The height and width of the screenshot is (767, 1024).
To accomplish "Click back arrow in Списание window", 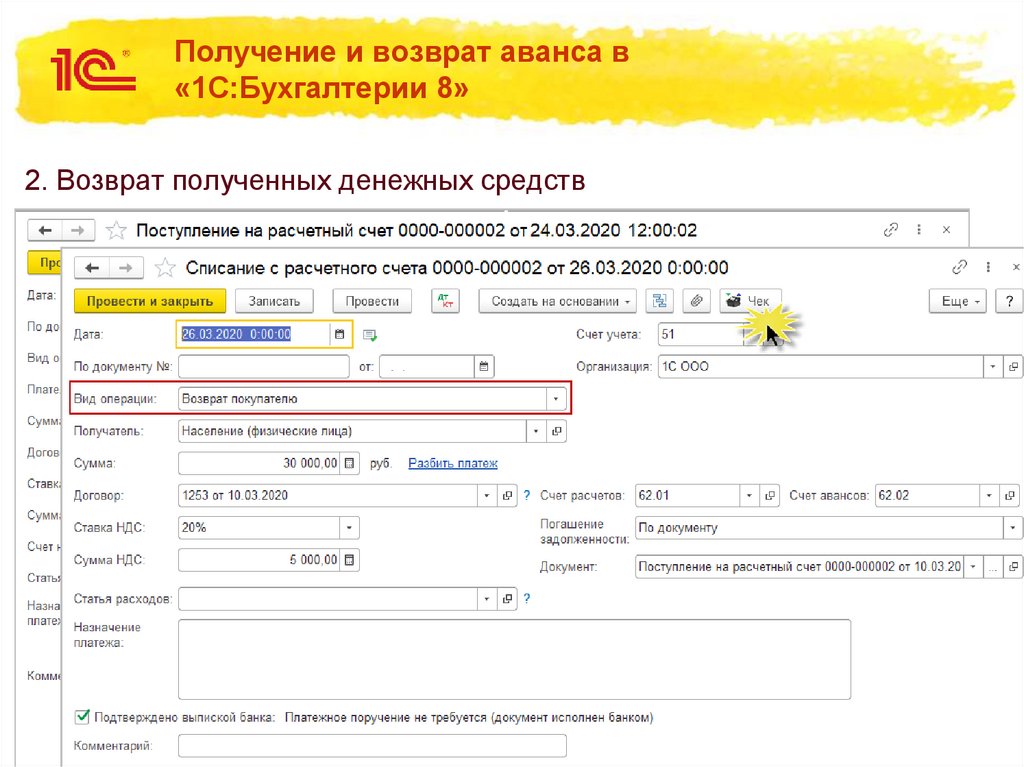I will (x=92, y=268).
